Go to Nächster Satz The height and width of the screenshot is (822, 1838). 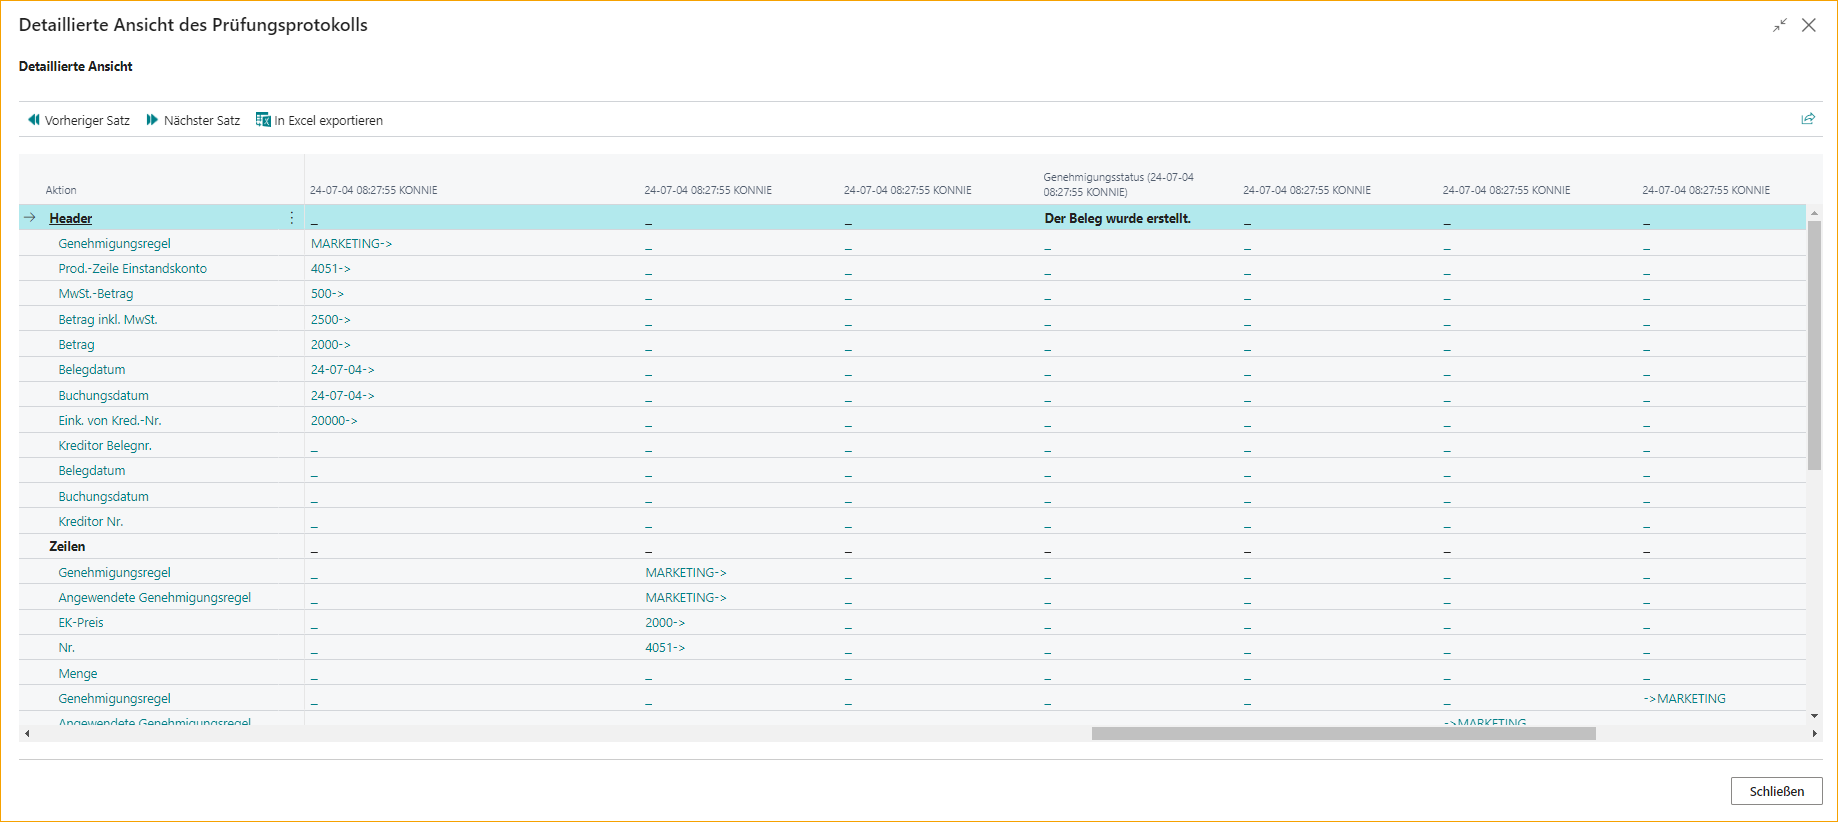[193, 120]
